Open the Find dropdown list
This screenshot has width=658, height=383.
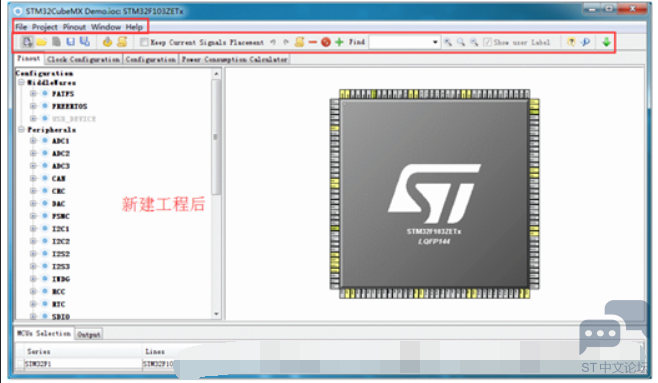click(x=435, y=42)
